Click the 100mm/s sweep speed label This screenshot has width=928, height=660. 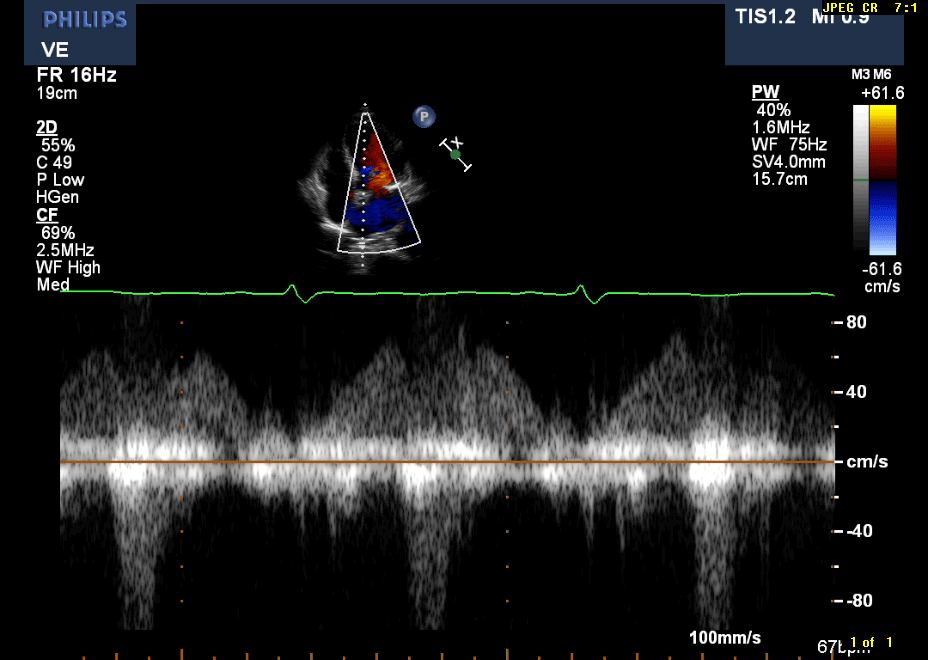pyautogui.click(x=724, y=637)
